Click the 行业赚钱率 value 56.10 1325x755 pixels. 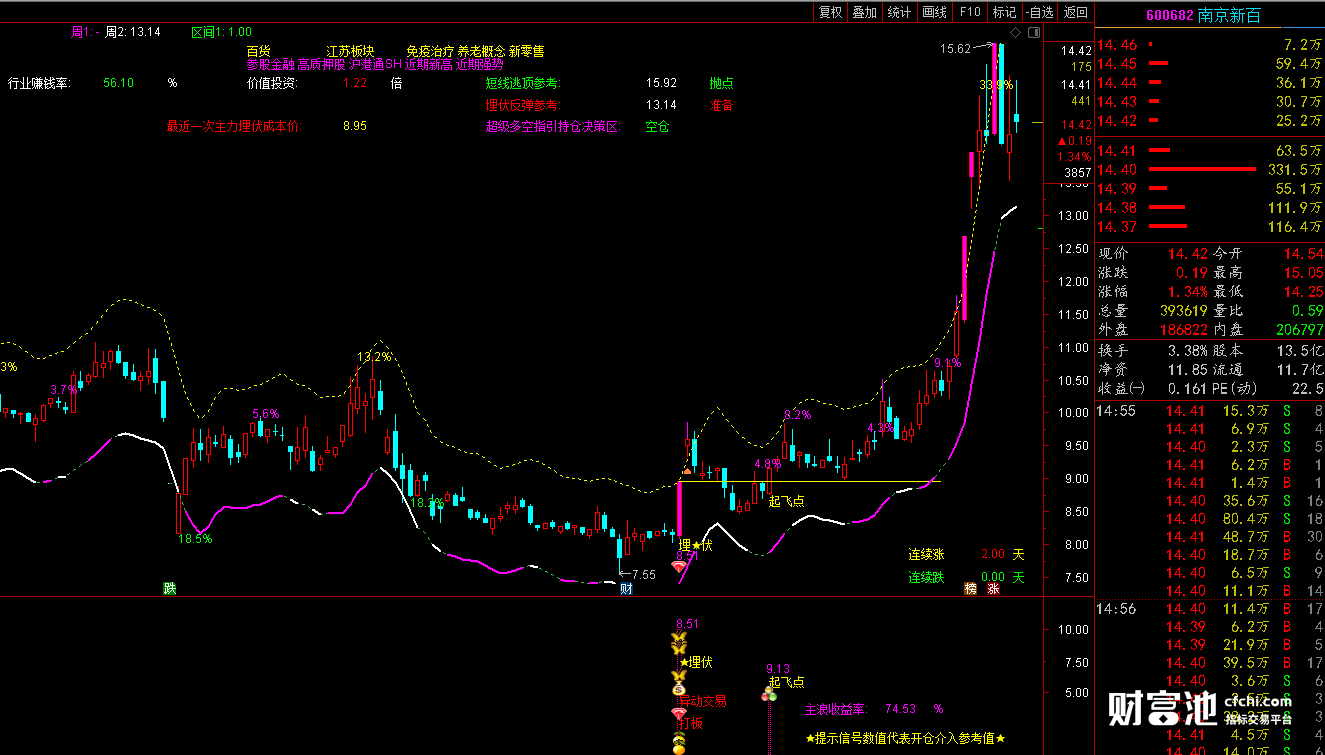pyautogui.click(x=118, y=83)
